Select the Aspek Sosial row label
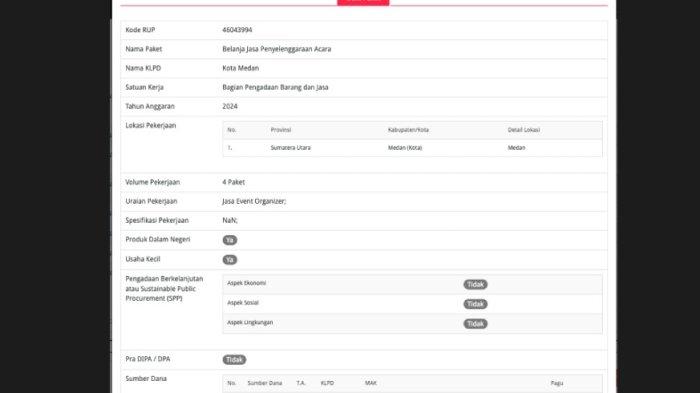Screen dimensions: 700x393 [x=243, y=303]
